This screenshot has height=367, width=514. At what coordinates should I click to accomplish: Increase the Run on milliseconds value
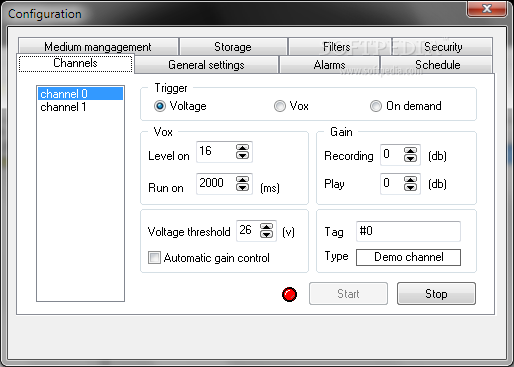[242, 180]
